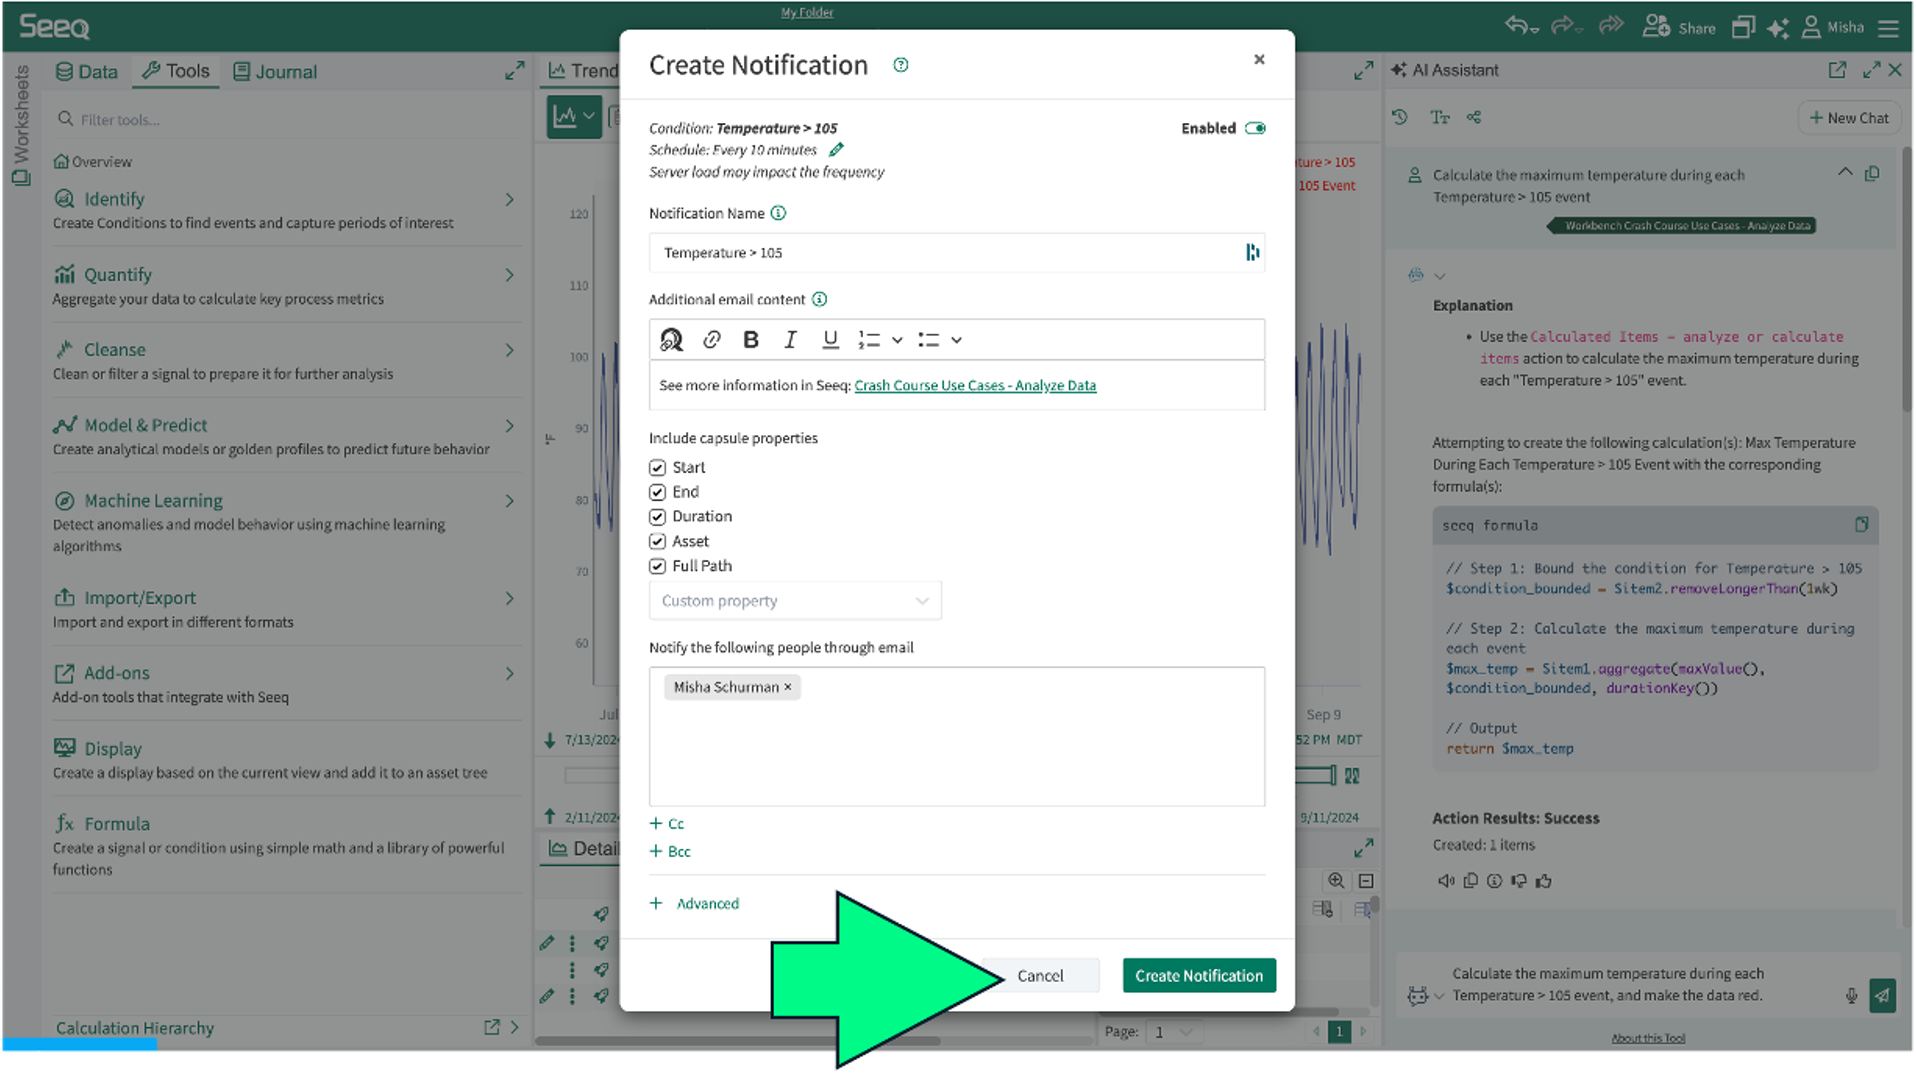Screen dimensions: 1916x1080
Task: Toggle the Enabled switch off
Action: [1255, 128]
